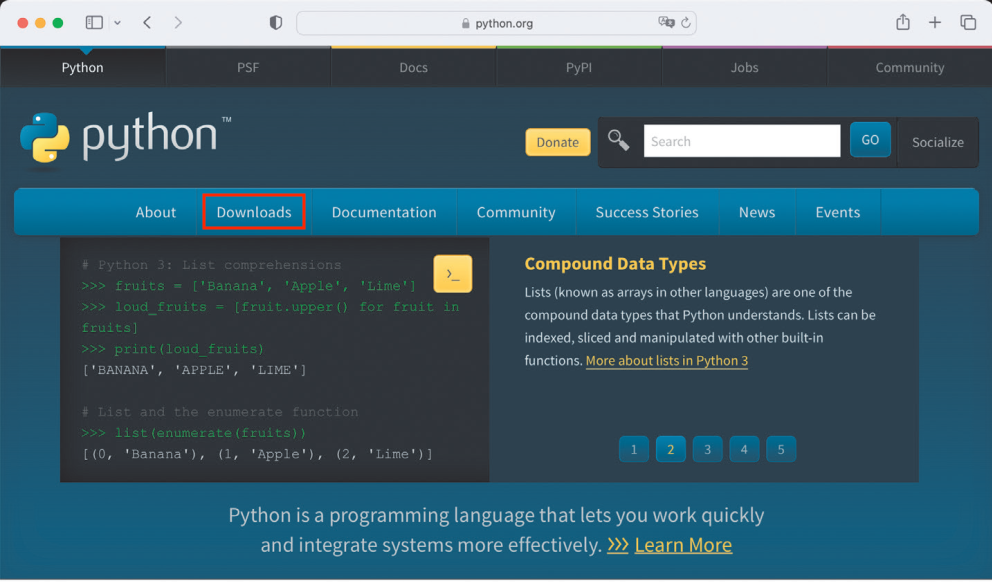Launch the interactive shell icon
The width and height of the screenshot is (992, 582).
(452, 274)
